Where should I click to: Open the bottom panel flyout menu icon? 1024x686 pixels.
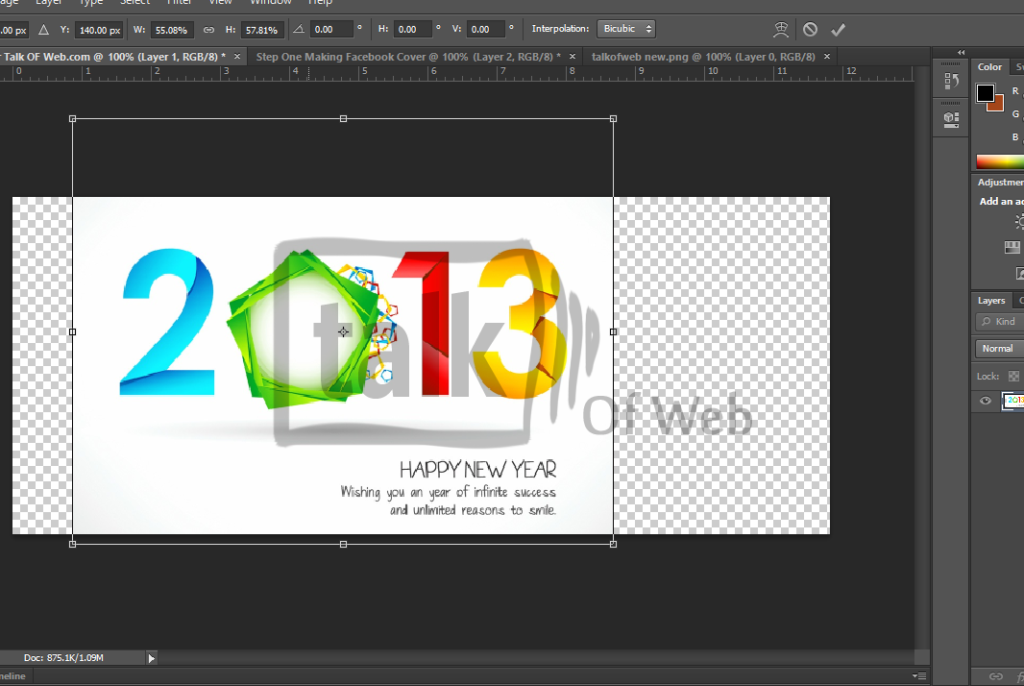tap(920, 676)
